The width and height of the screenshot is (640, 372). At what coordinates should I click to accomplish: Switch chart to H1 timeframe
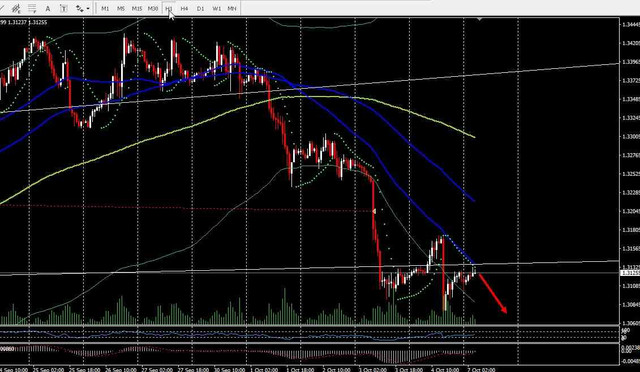[x=169, y=9]
